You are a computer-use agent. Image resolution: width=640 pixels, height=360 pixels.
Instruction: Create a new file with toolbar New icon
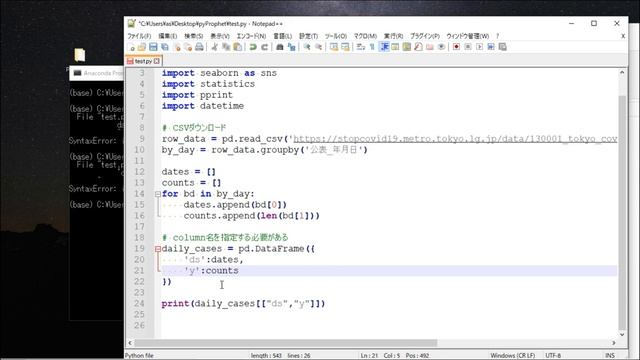coord(131,47)
